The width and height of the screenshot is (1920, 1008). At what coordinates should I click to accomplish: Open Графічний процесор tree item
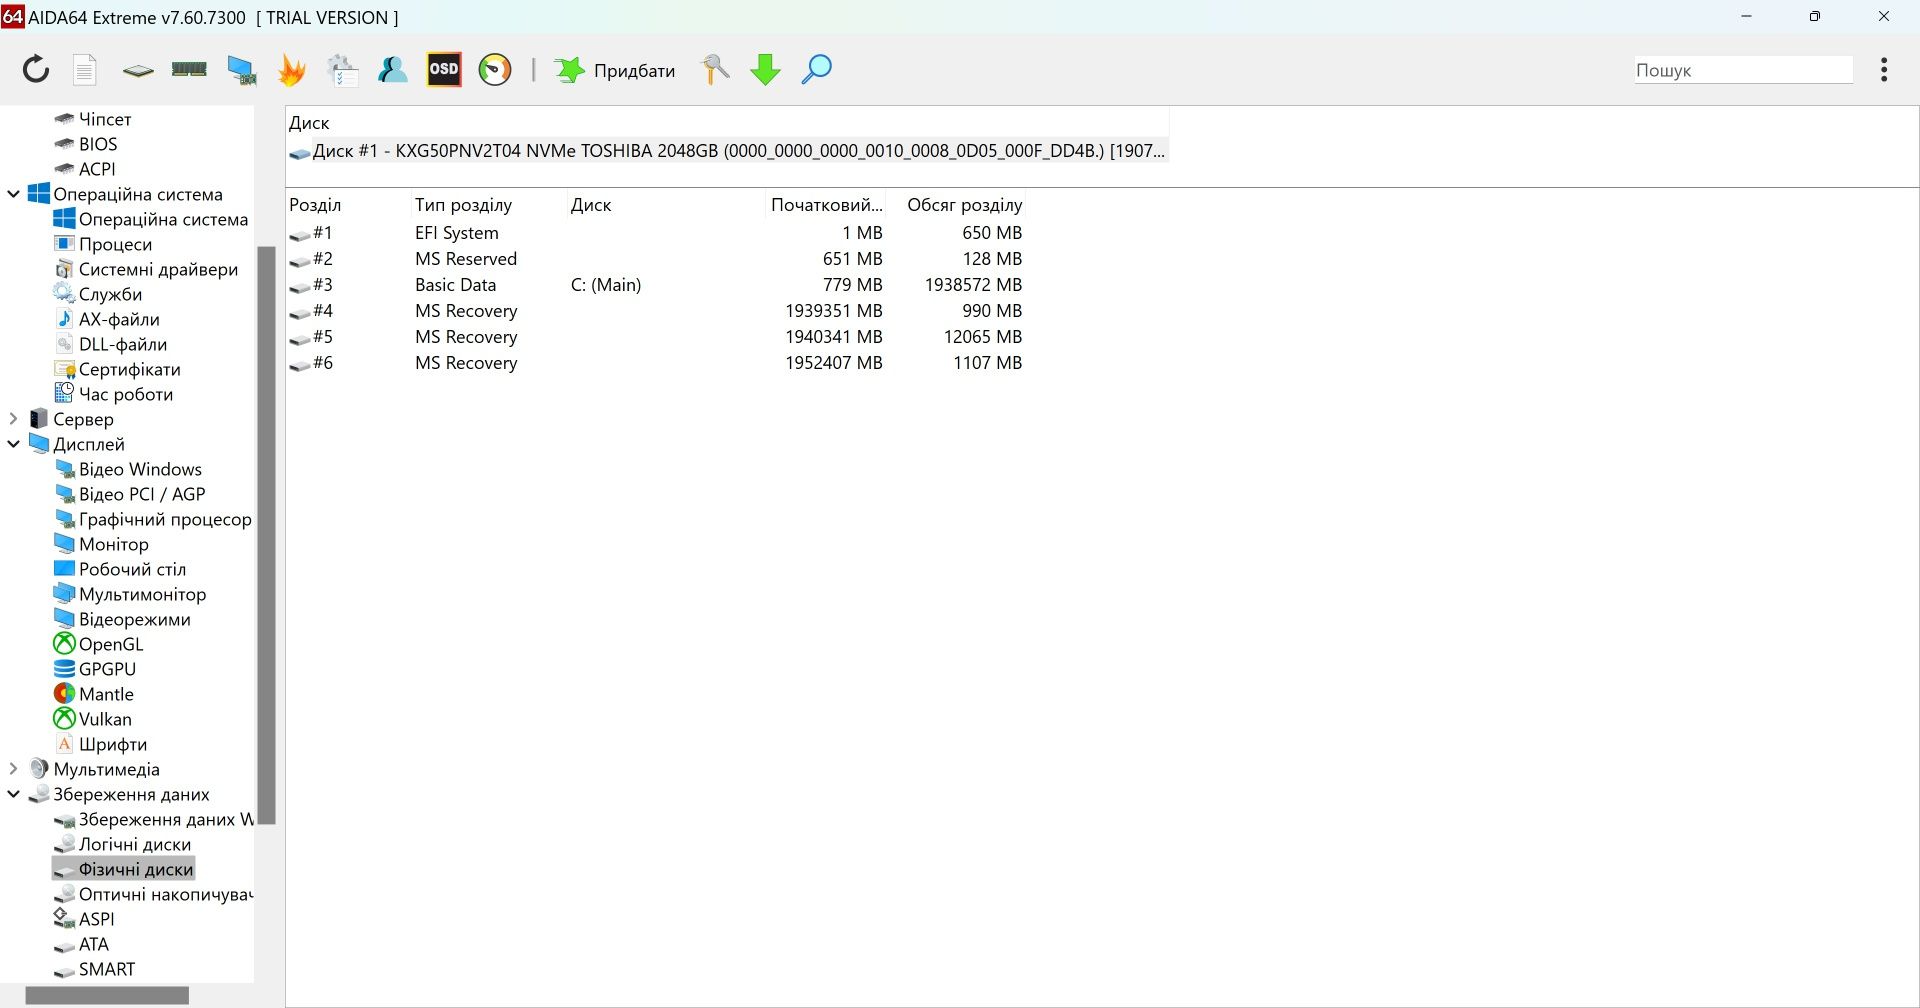click(x=152, y=519)
